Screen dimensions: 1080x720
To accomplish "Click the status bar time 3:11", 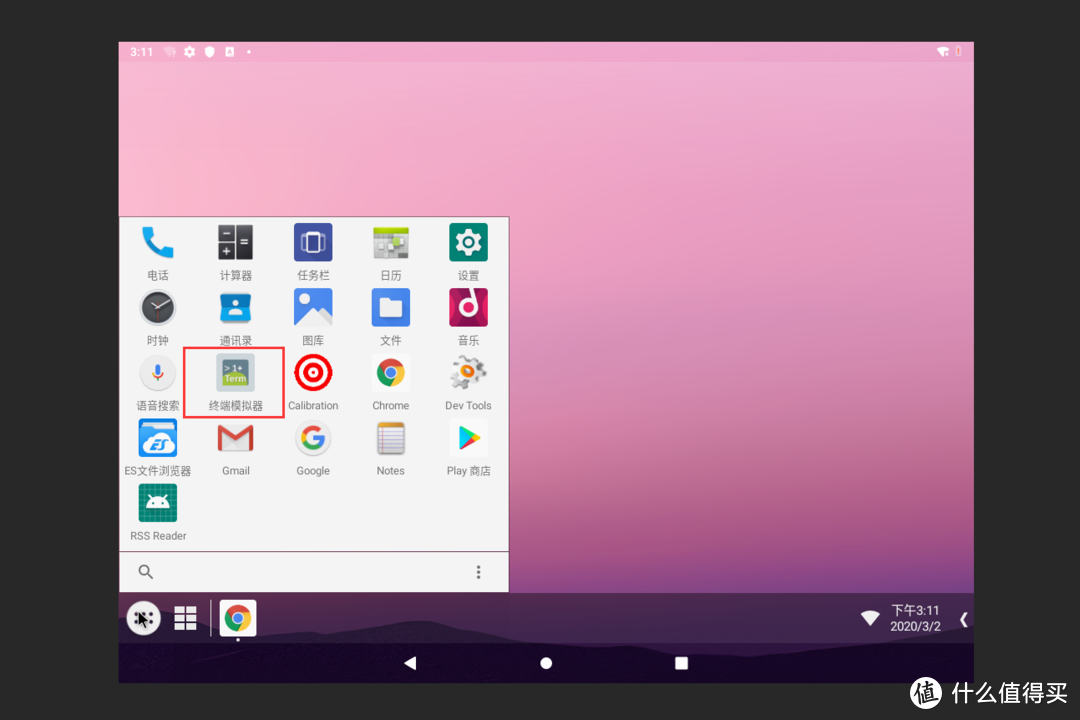I will [141, 52].
